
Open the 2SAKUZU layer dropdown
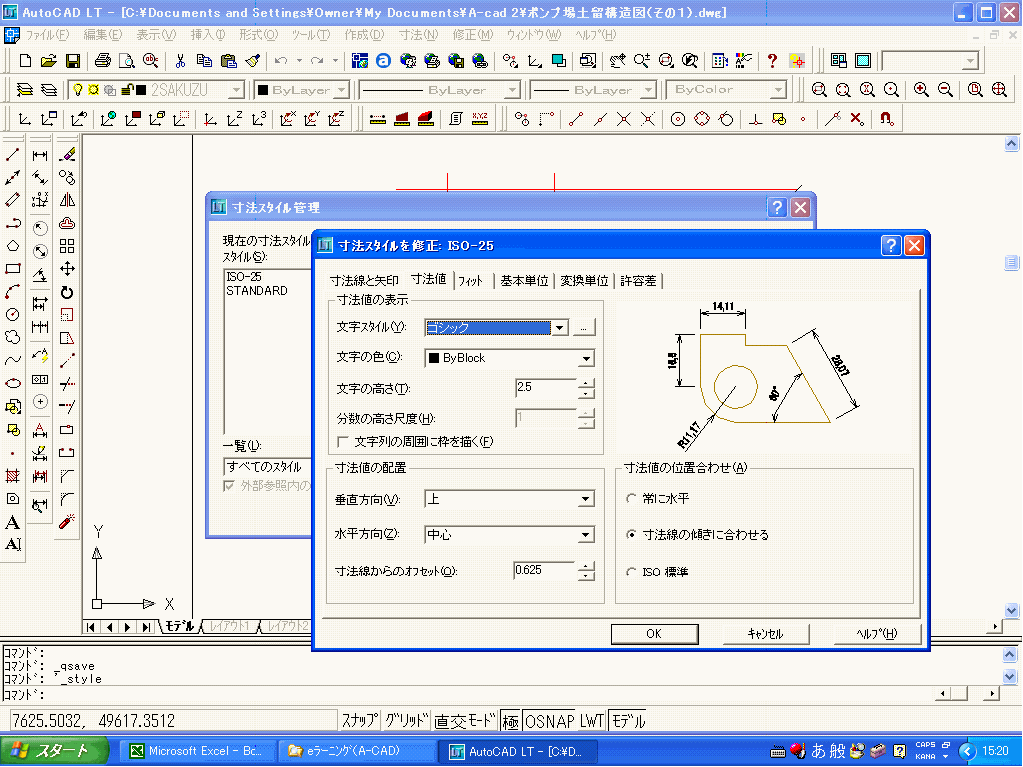pyautogui.click(x=237, y=90)
